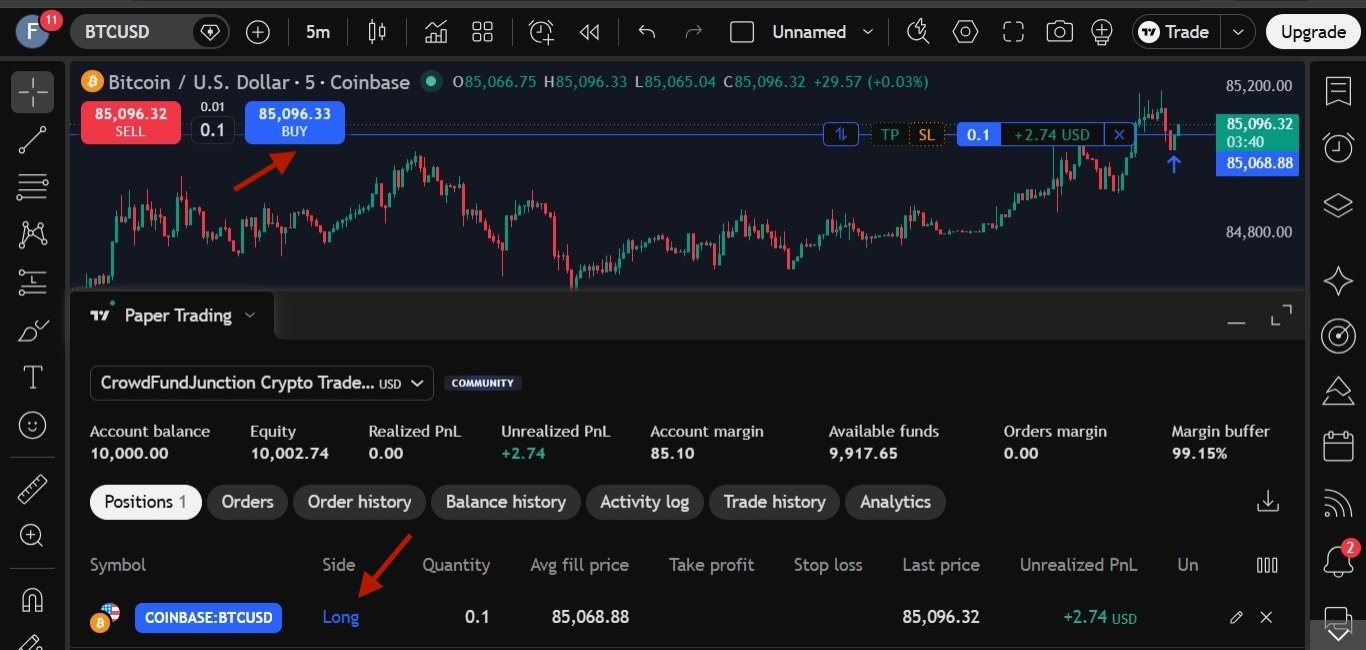Toggle SL on the position line

[926, 134]
